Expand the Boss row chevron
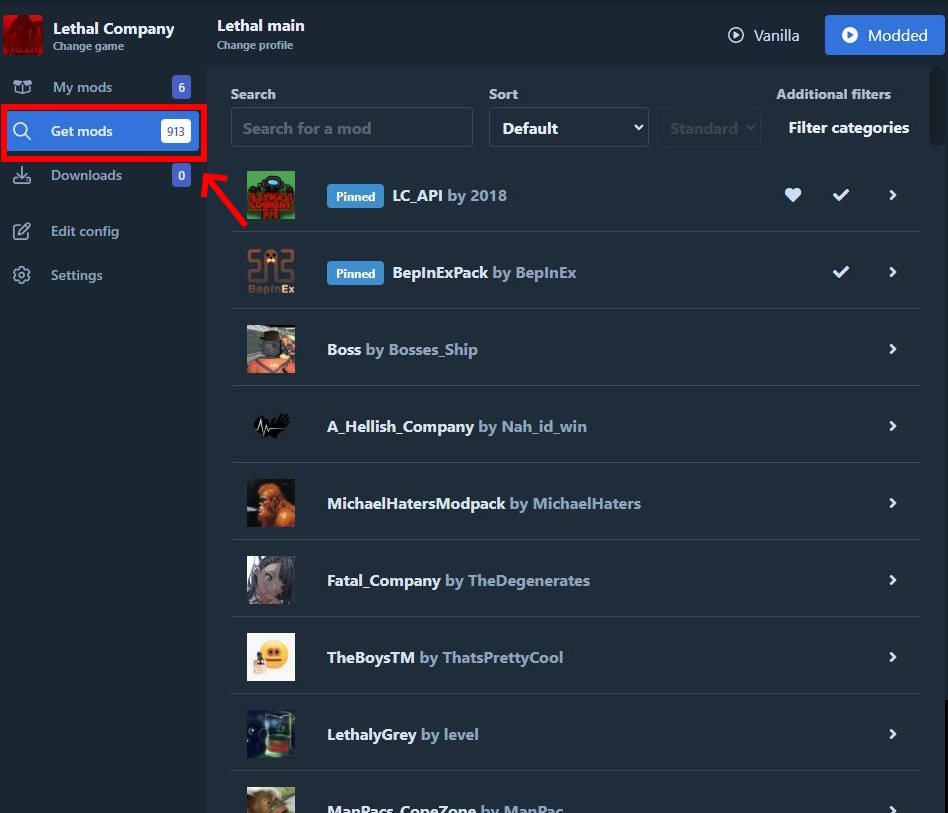Screen dimensions: 948x813 click(892, 349)
